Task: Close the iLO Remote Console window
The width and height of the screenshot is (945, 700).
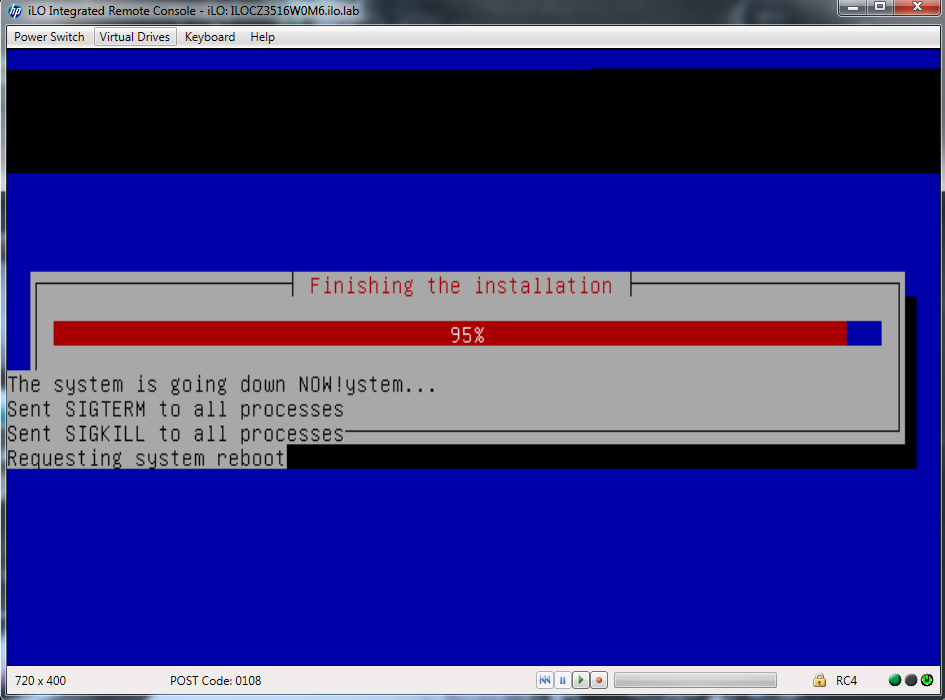Action: 917,7
